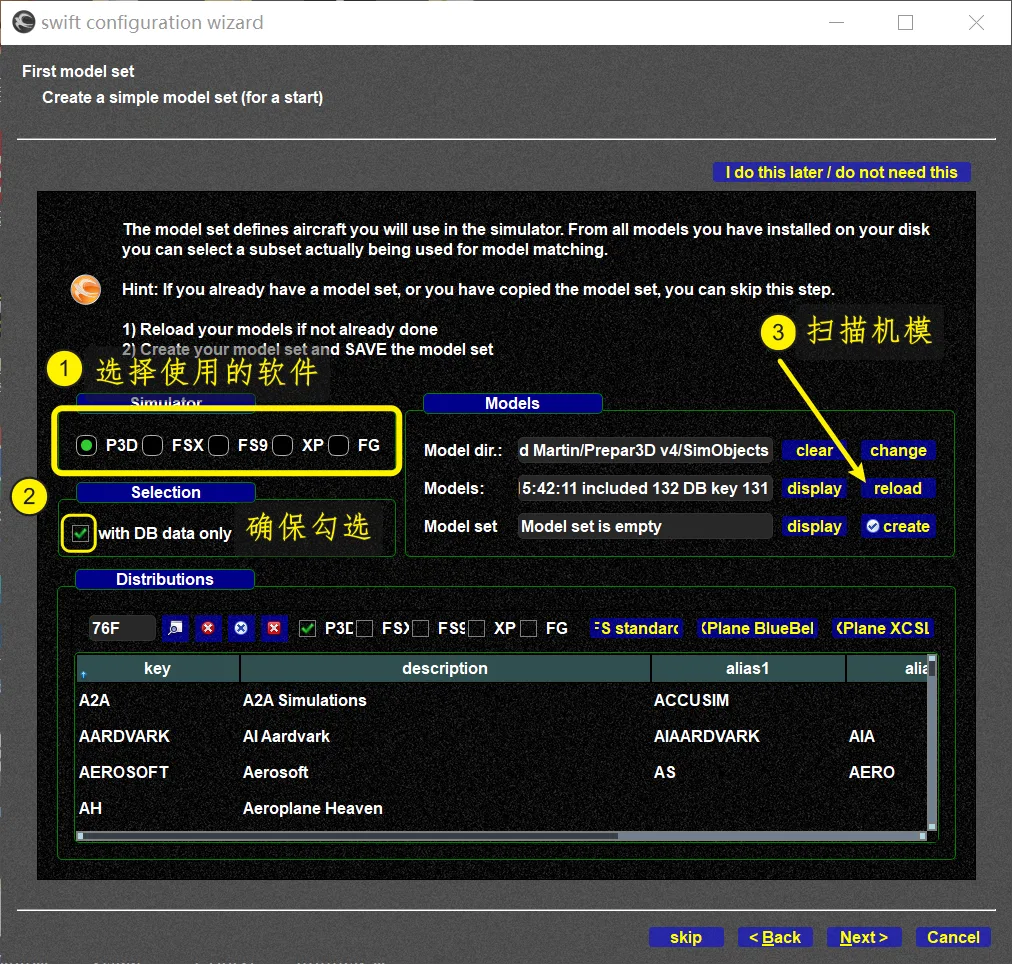This screenshot has width=1012, height=964.
Task: Toggle P3D checkbox in Distributions filter
Action: coord(308,628)
